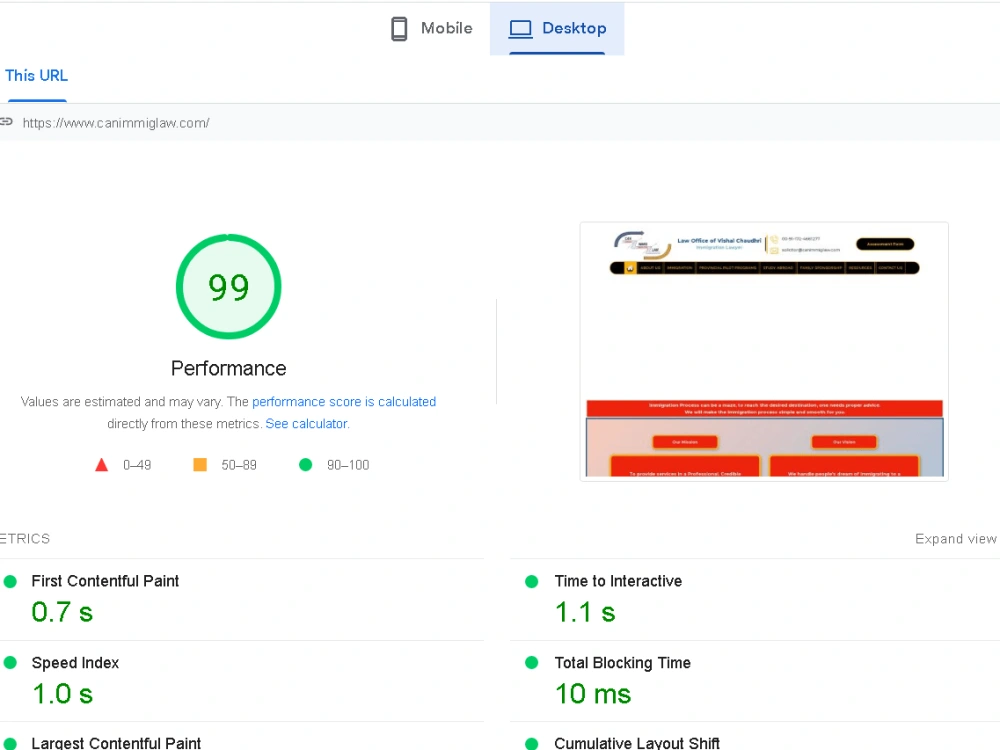Open the This URL tab
The image size is (1000, 750).
36,76
